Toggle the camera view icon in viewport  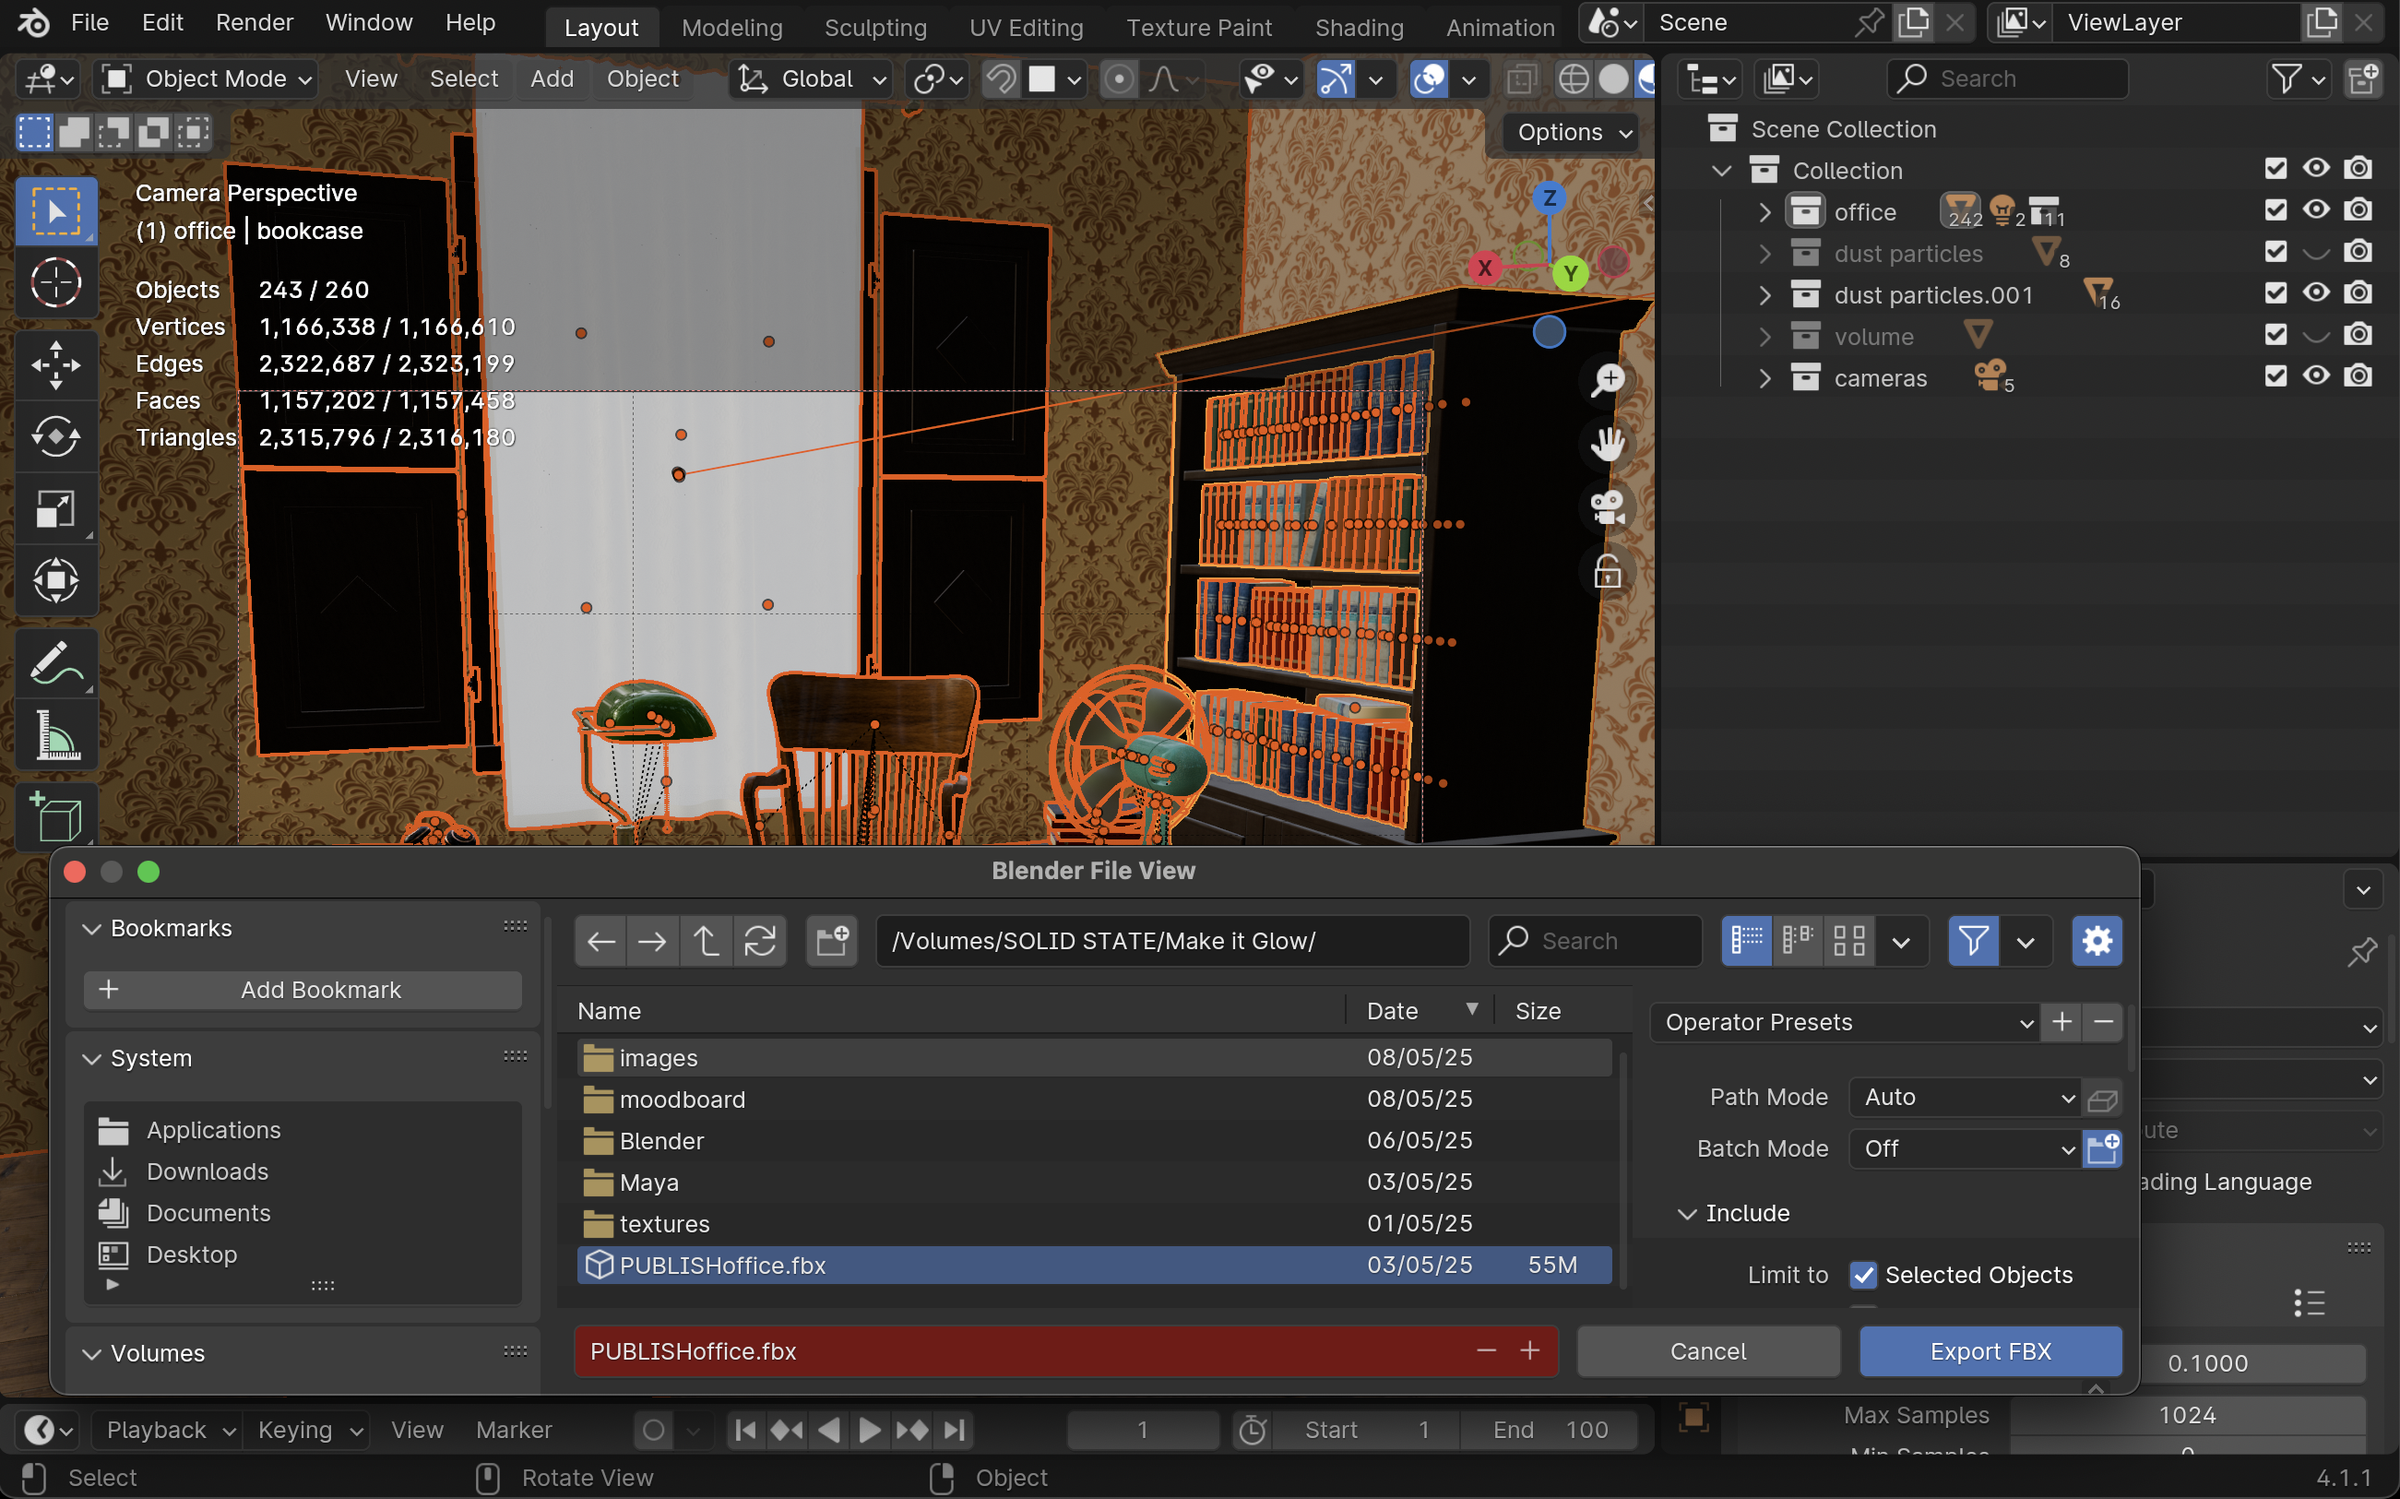[x=1607, y=508]
